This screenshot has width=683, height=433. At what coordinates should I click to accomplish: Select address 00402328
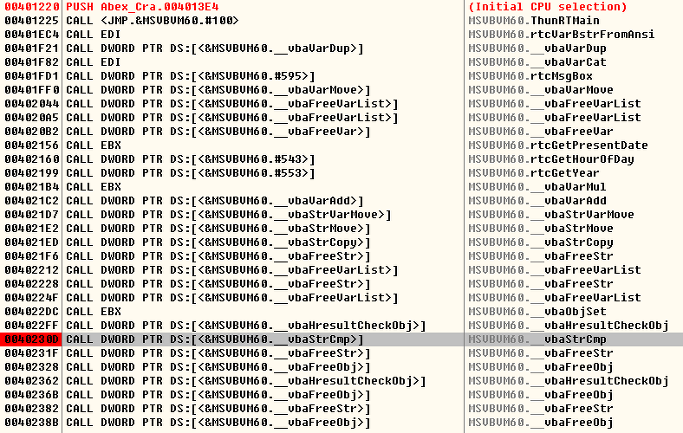[32, 367]
